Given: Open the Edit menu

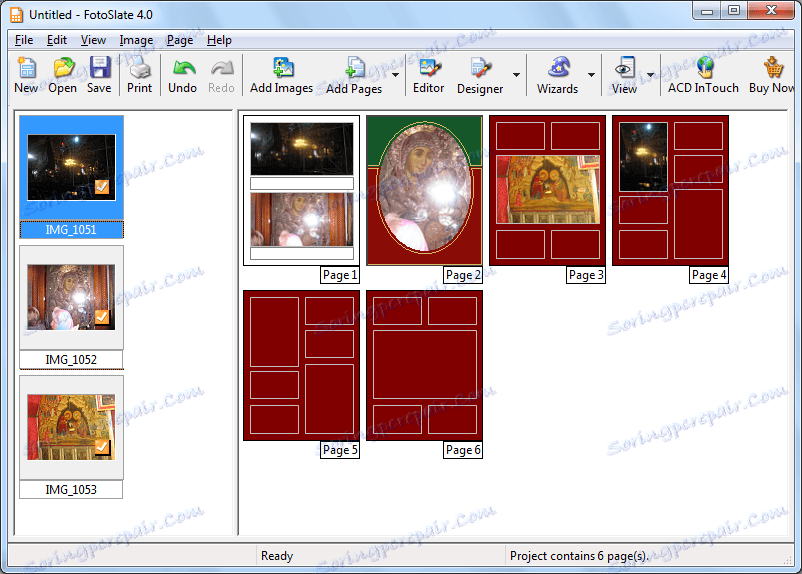Looking at the screenshot, I should point(57,40).
